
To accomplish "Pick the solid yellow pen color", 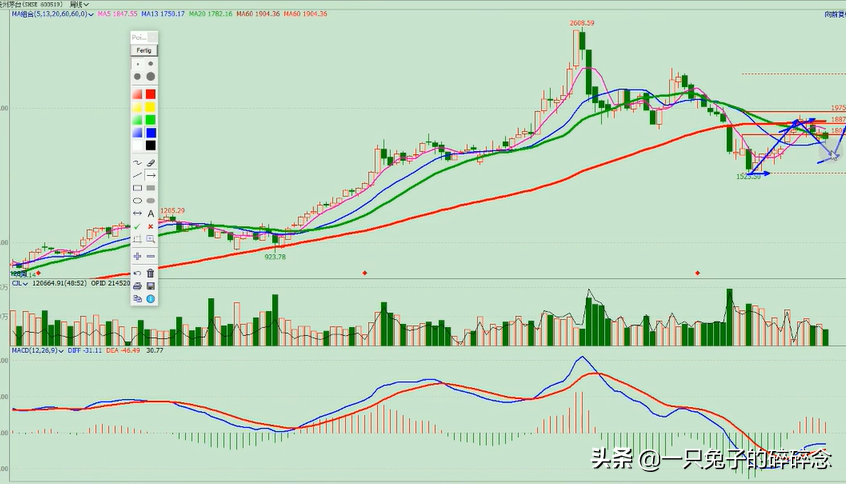I will pyautogui.click(x=151, y=107).
